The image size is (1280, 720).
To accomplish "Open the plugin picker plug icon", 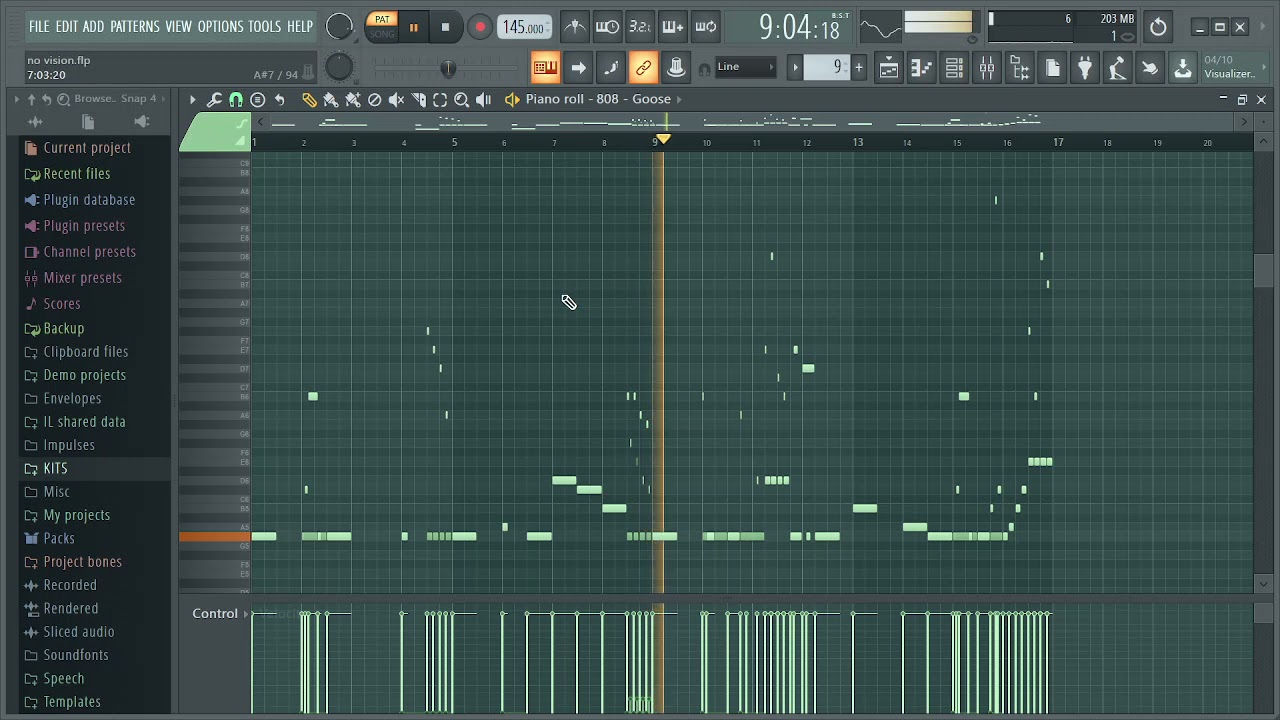I will (1085, 68).
